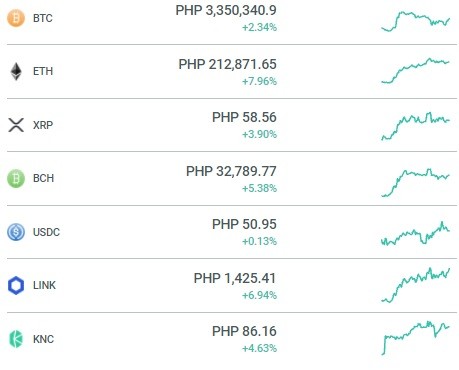Click the teal Kyber KNC icon
The width and height of the screenshot is (459, 370).
[x=16, y=339]
